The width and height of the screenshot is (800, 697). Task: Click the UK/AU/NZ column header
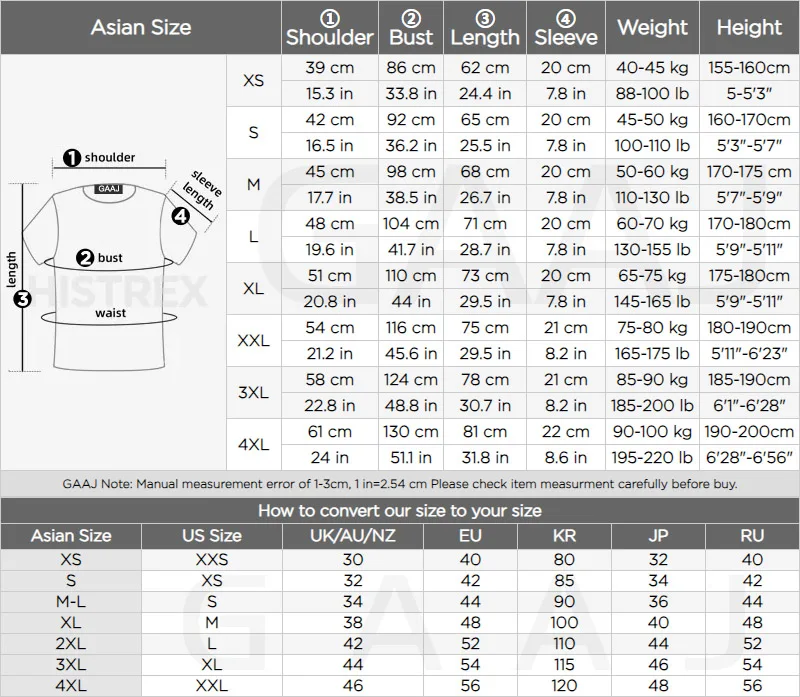pyautogui.click(x=353, y=536)
